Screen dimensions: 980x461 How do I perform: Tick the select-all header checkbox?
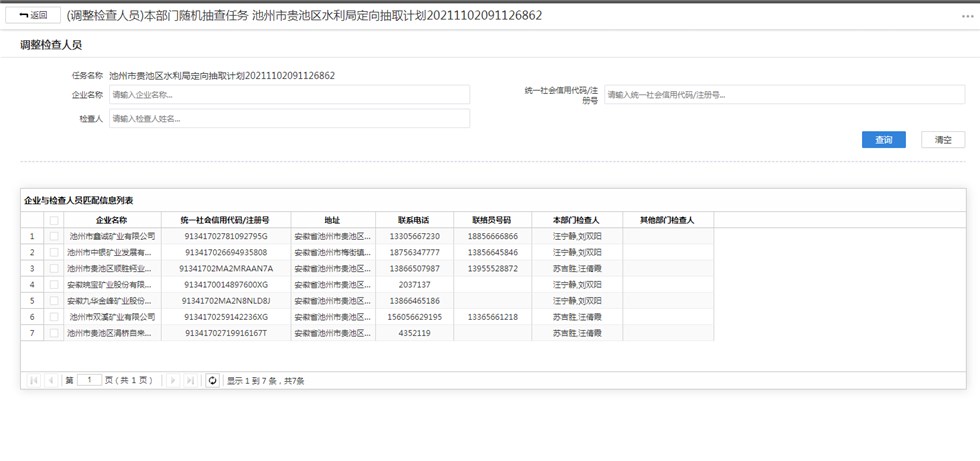pyautogui.click(x=54, y=220)
